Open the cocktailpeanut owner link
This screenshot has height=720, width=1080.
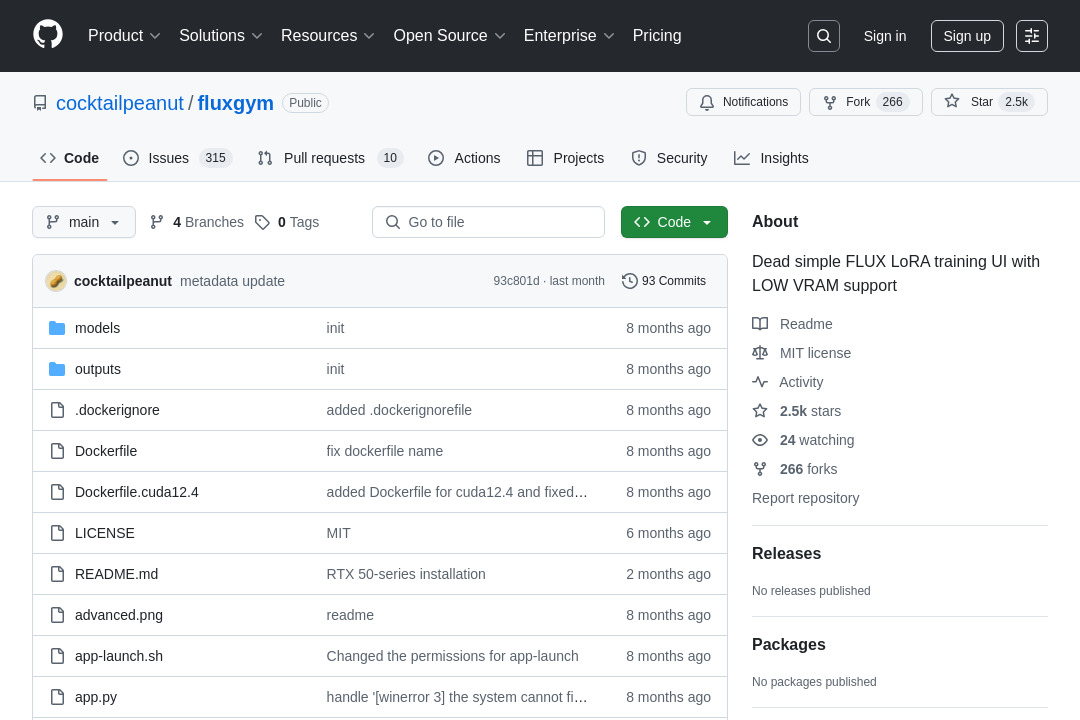point(120,103)
